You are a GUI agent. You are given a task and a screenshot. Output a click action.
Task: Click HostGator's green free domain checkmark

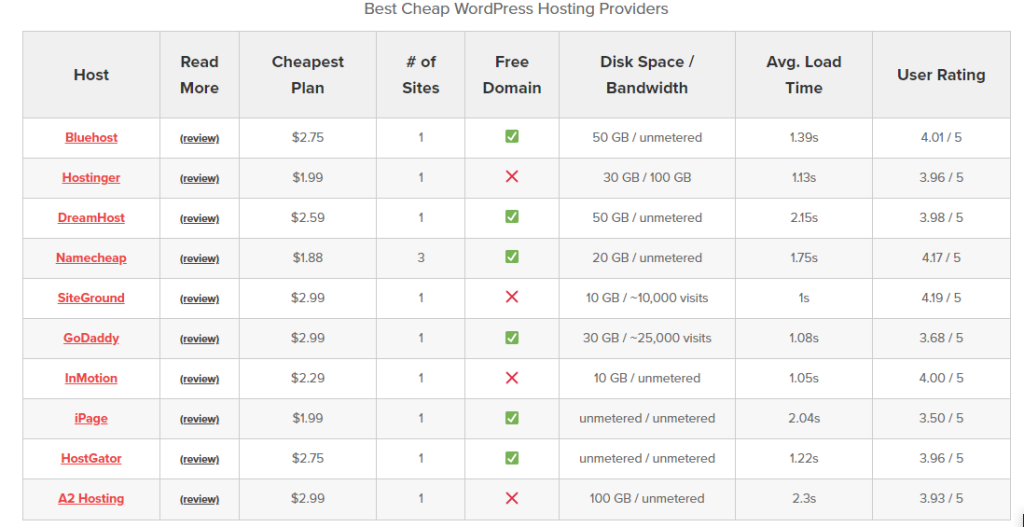coord(512,457)
